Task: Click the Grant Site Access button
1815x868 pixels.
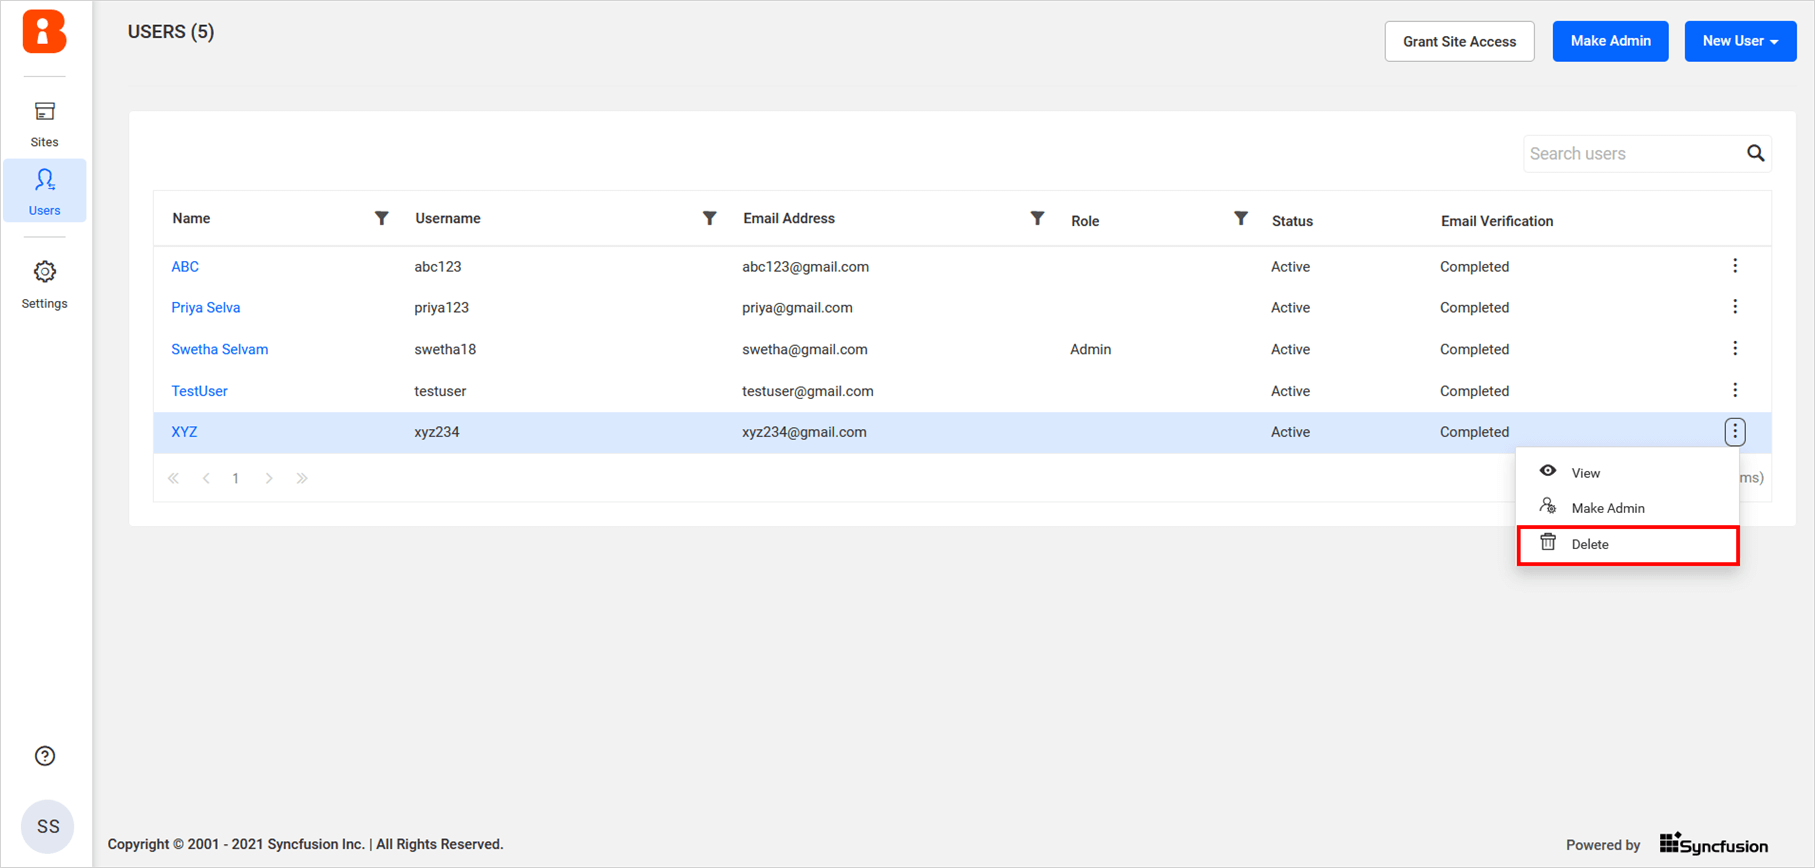Action: tap(1459, 41)
